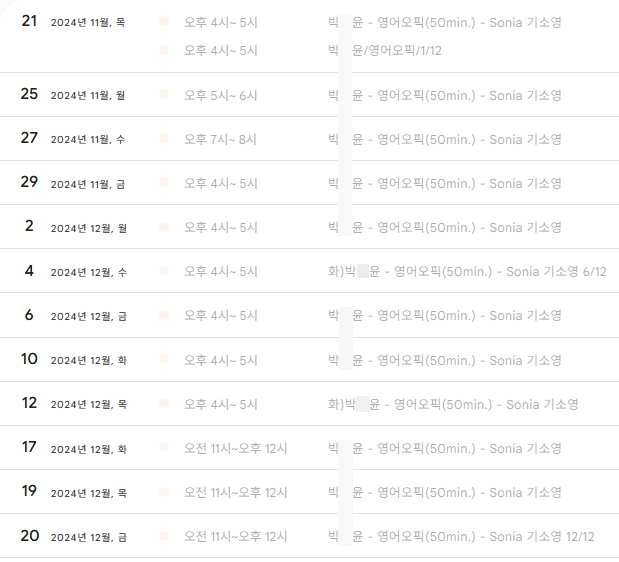Screen dimensions: 619x562
Task: Open the 오전 11시~오후 12시 event on December 17
Action: tap(236, 449)
